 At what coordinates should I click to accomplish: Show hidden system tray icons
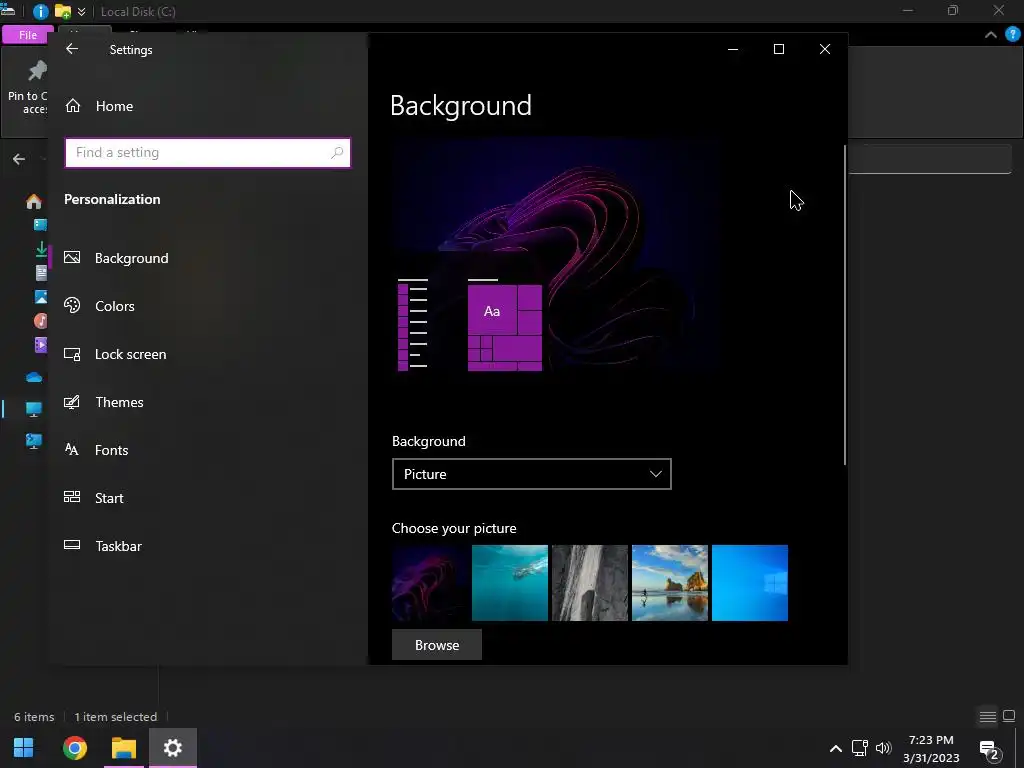835,748
